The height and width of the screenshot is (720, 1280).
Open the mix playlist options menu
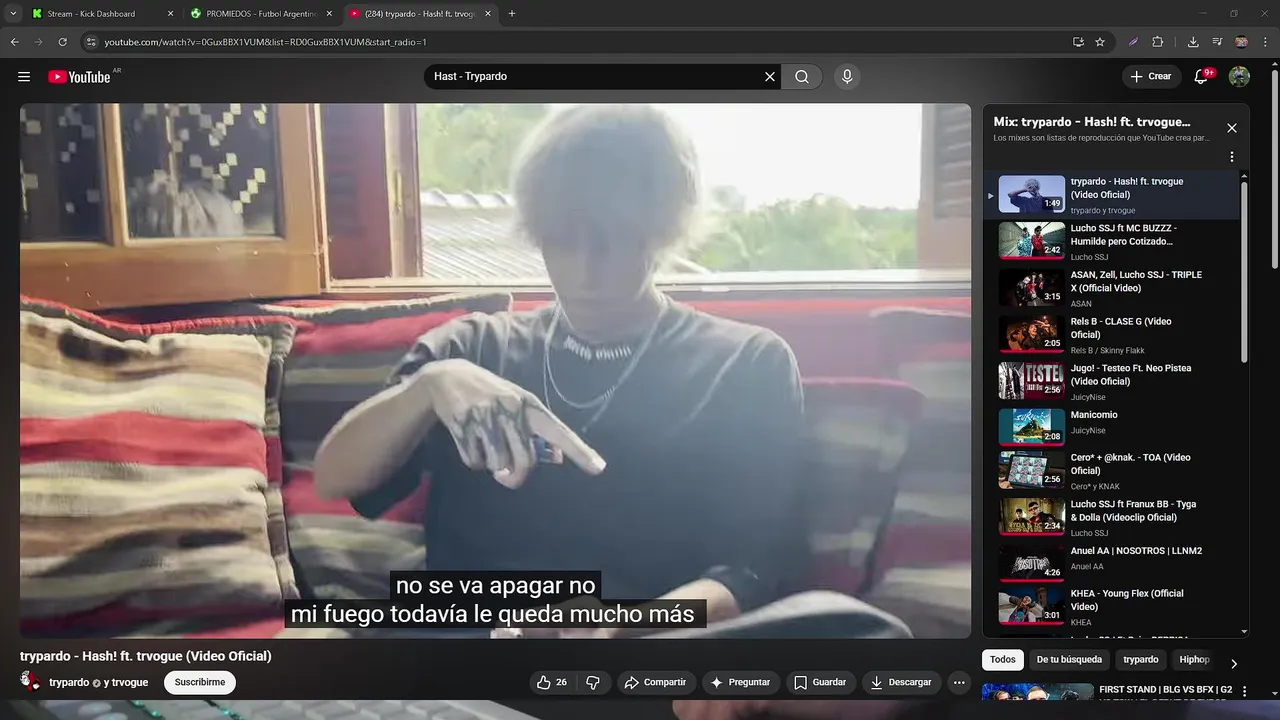[x=1232, y=157]
